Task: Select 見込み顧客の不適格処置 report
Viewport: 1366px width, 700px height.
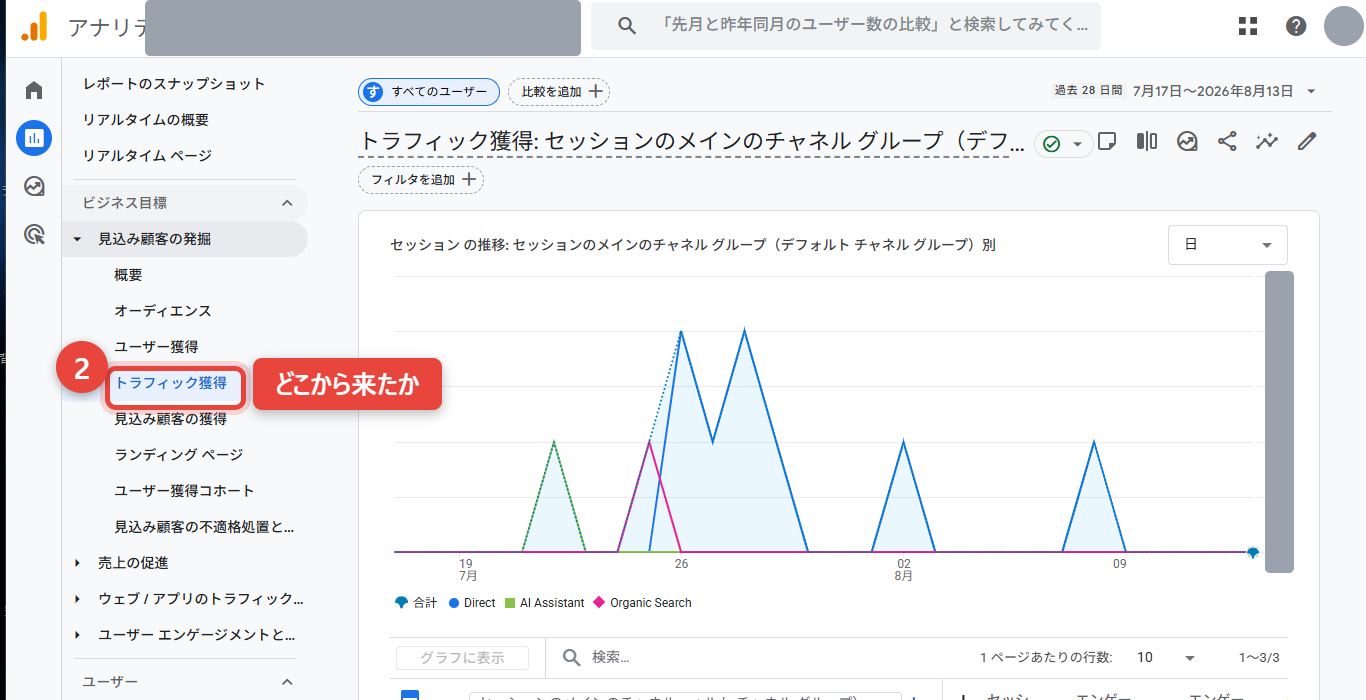Action: [205, 527]
